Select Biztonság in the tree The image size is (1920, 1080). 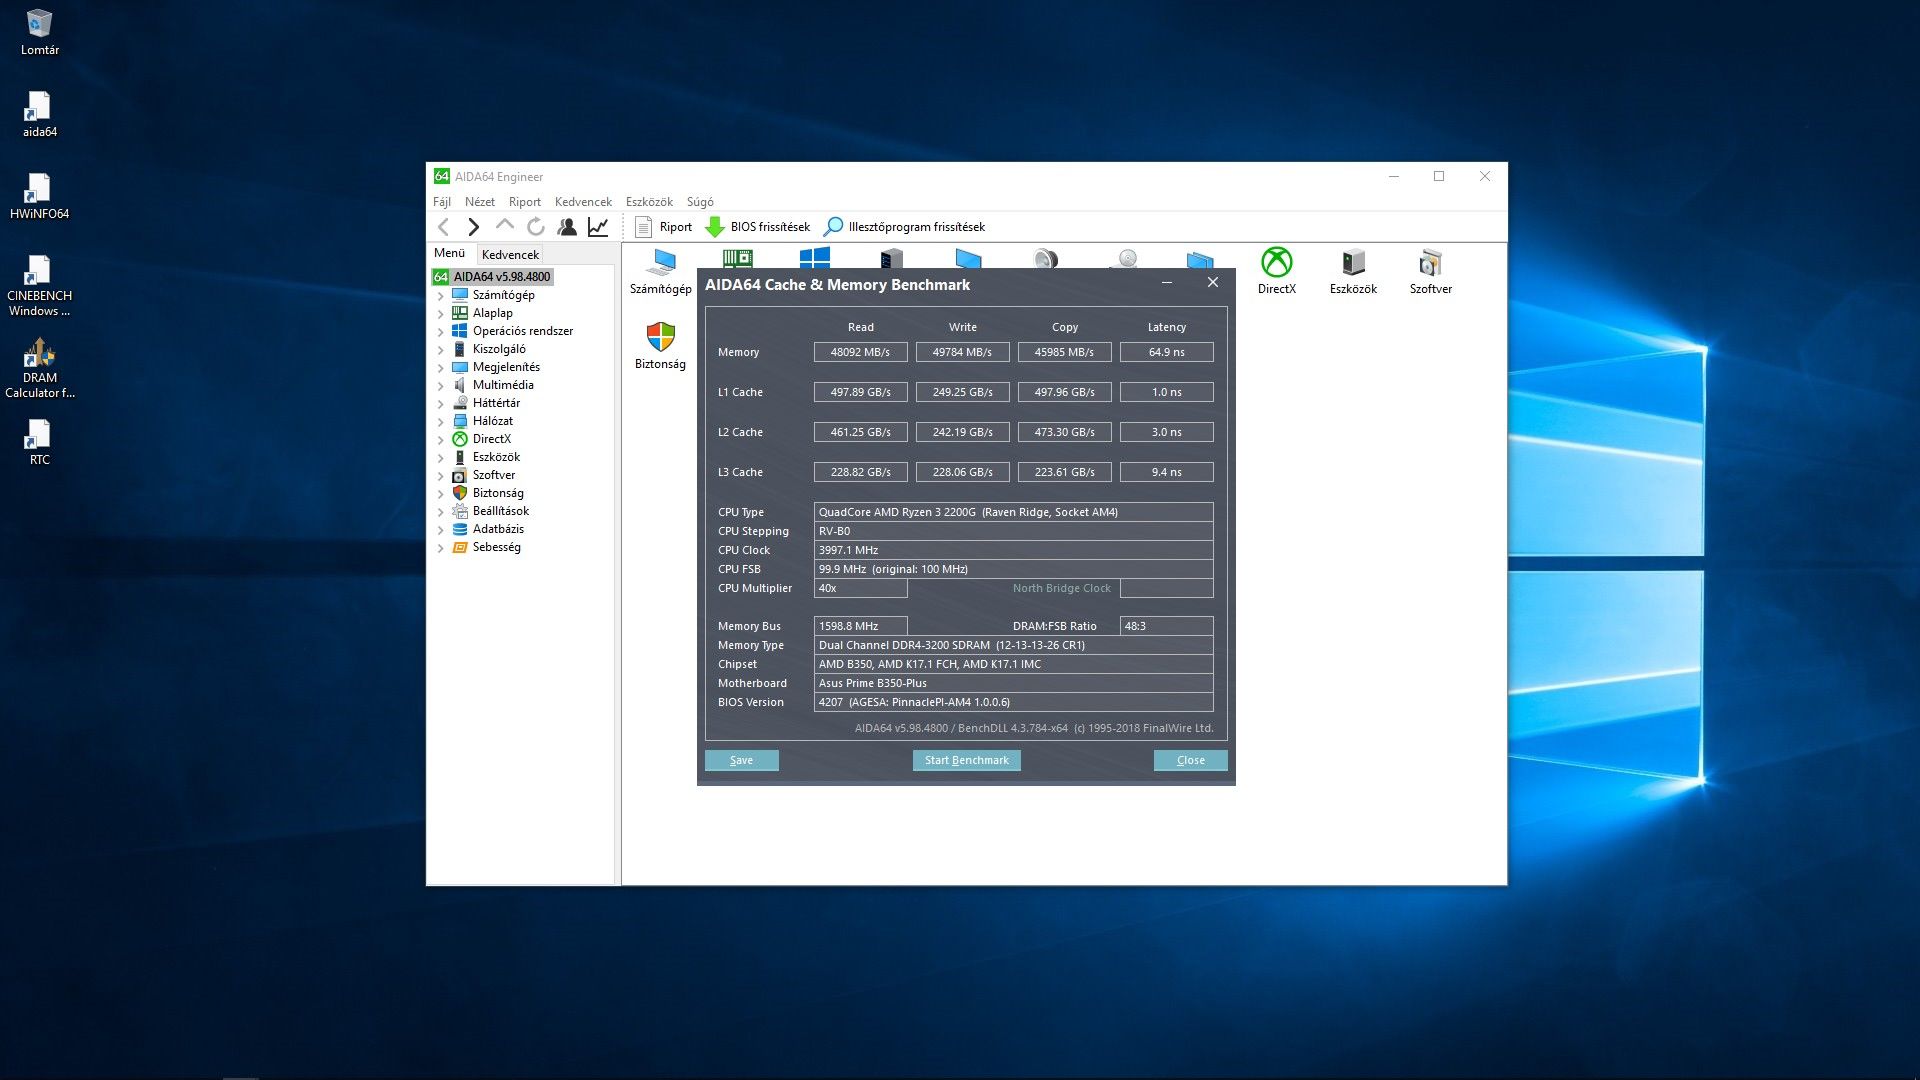[x=498, y=493]
